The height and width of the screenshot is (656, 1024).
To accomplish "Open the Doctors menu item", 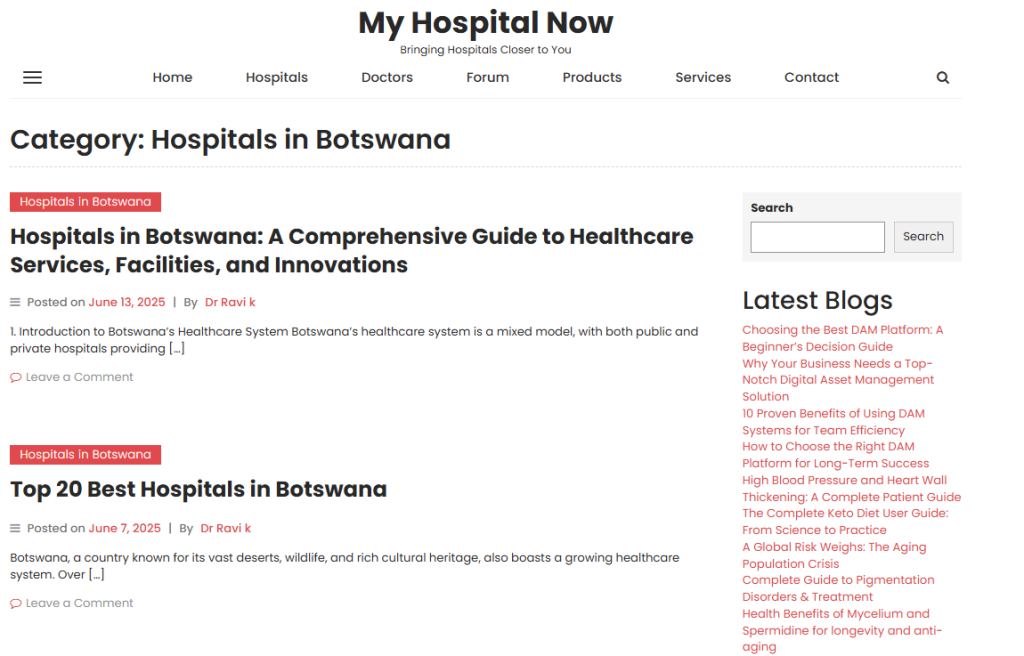I will pyautogui.click(x=387, y=78).
